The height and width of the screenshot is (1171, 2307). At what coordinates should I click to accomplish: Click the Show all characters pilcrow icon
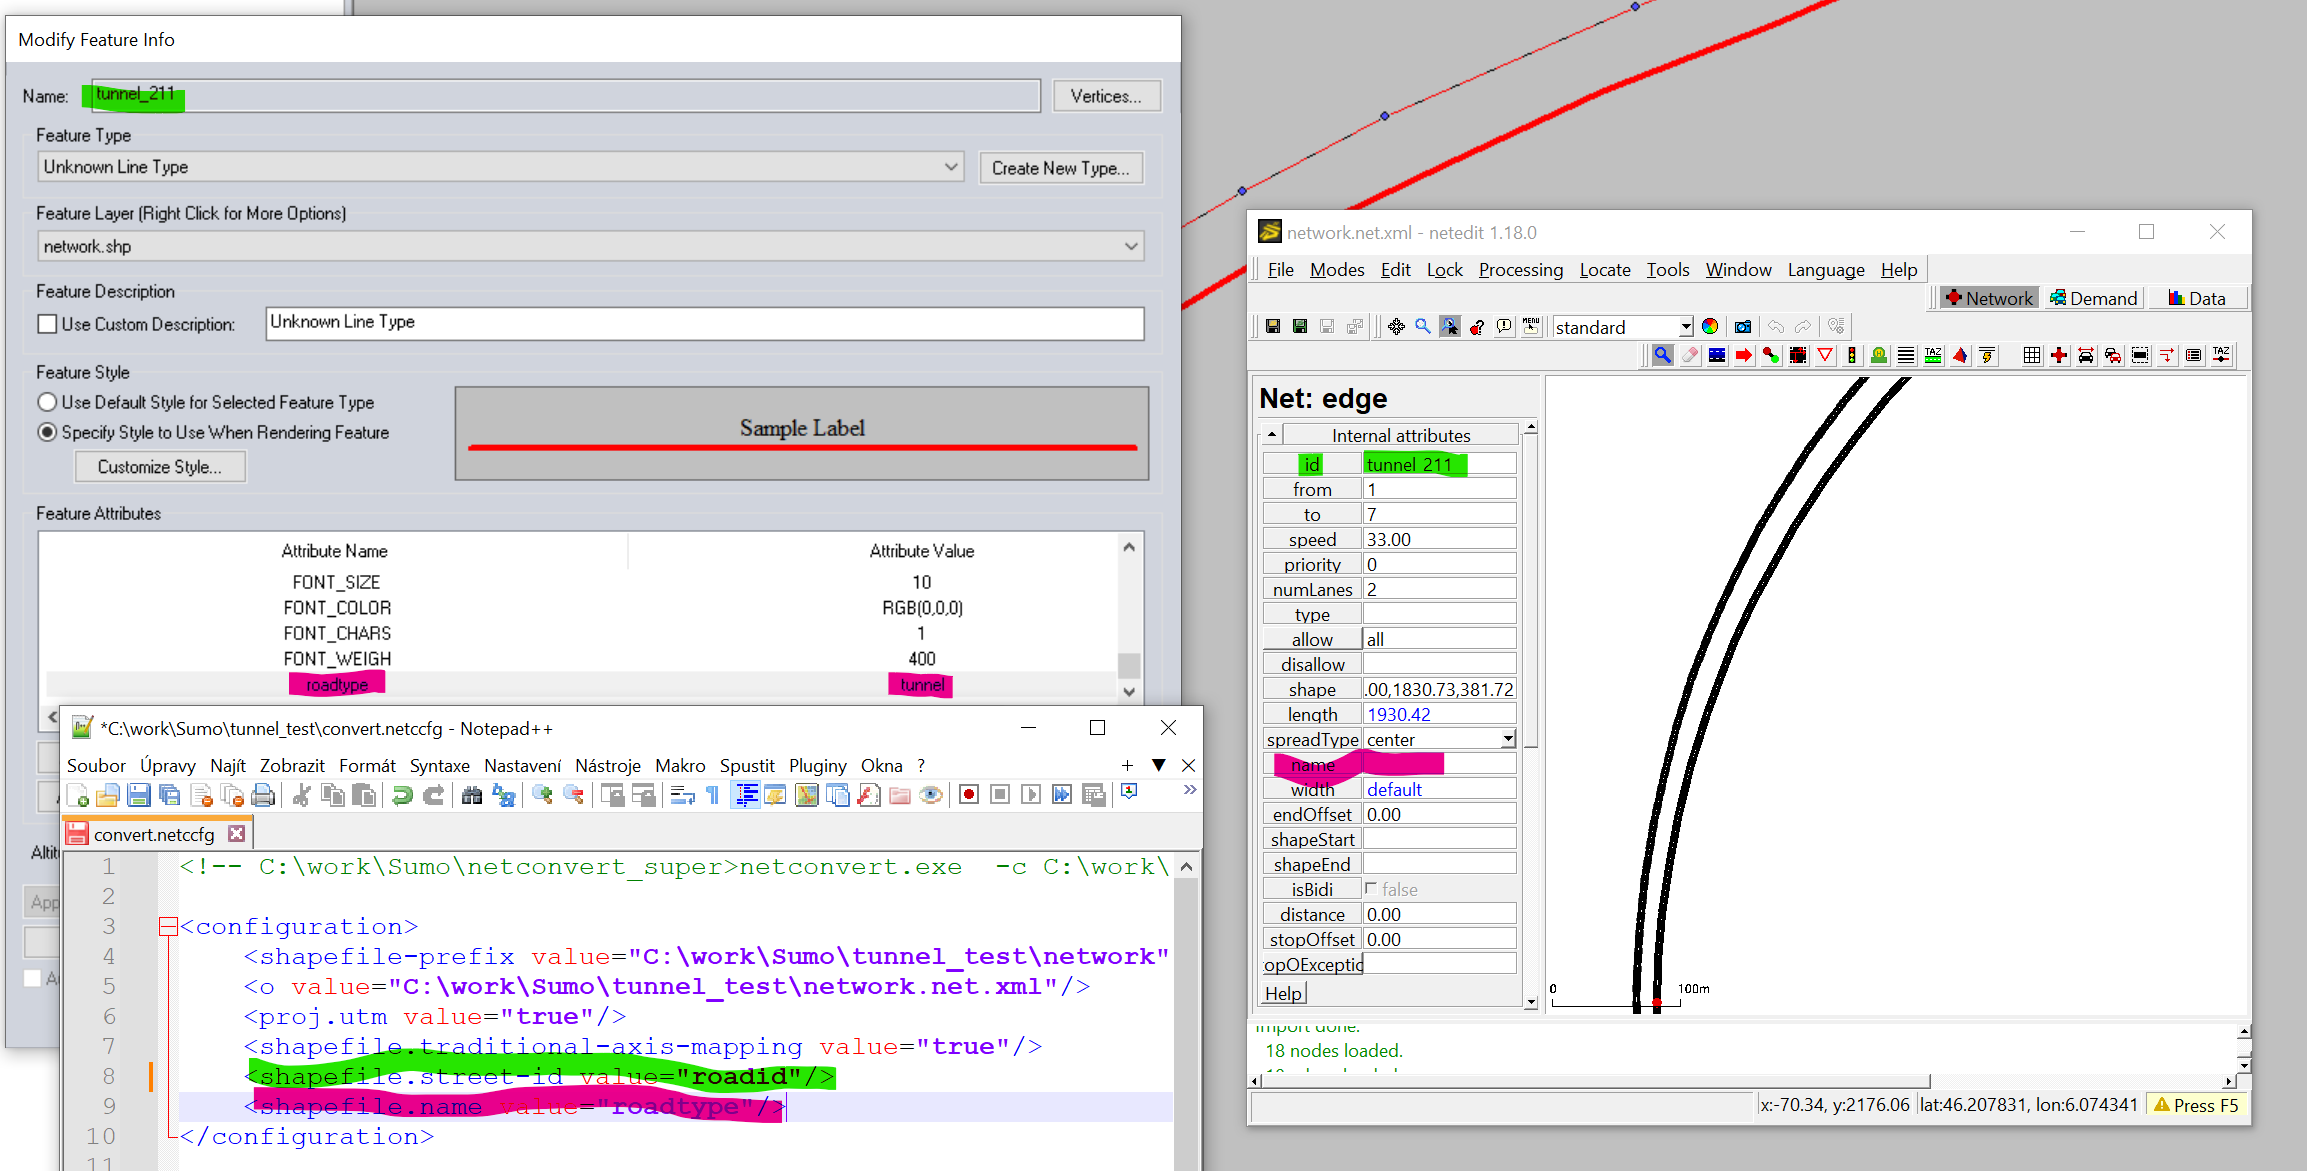(713, 795)
